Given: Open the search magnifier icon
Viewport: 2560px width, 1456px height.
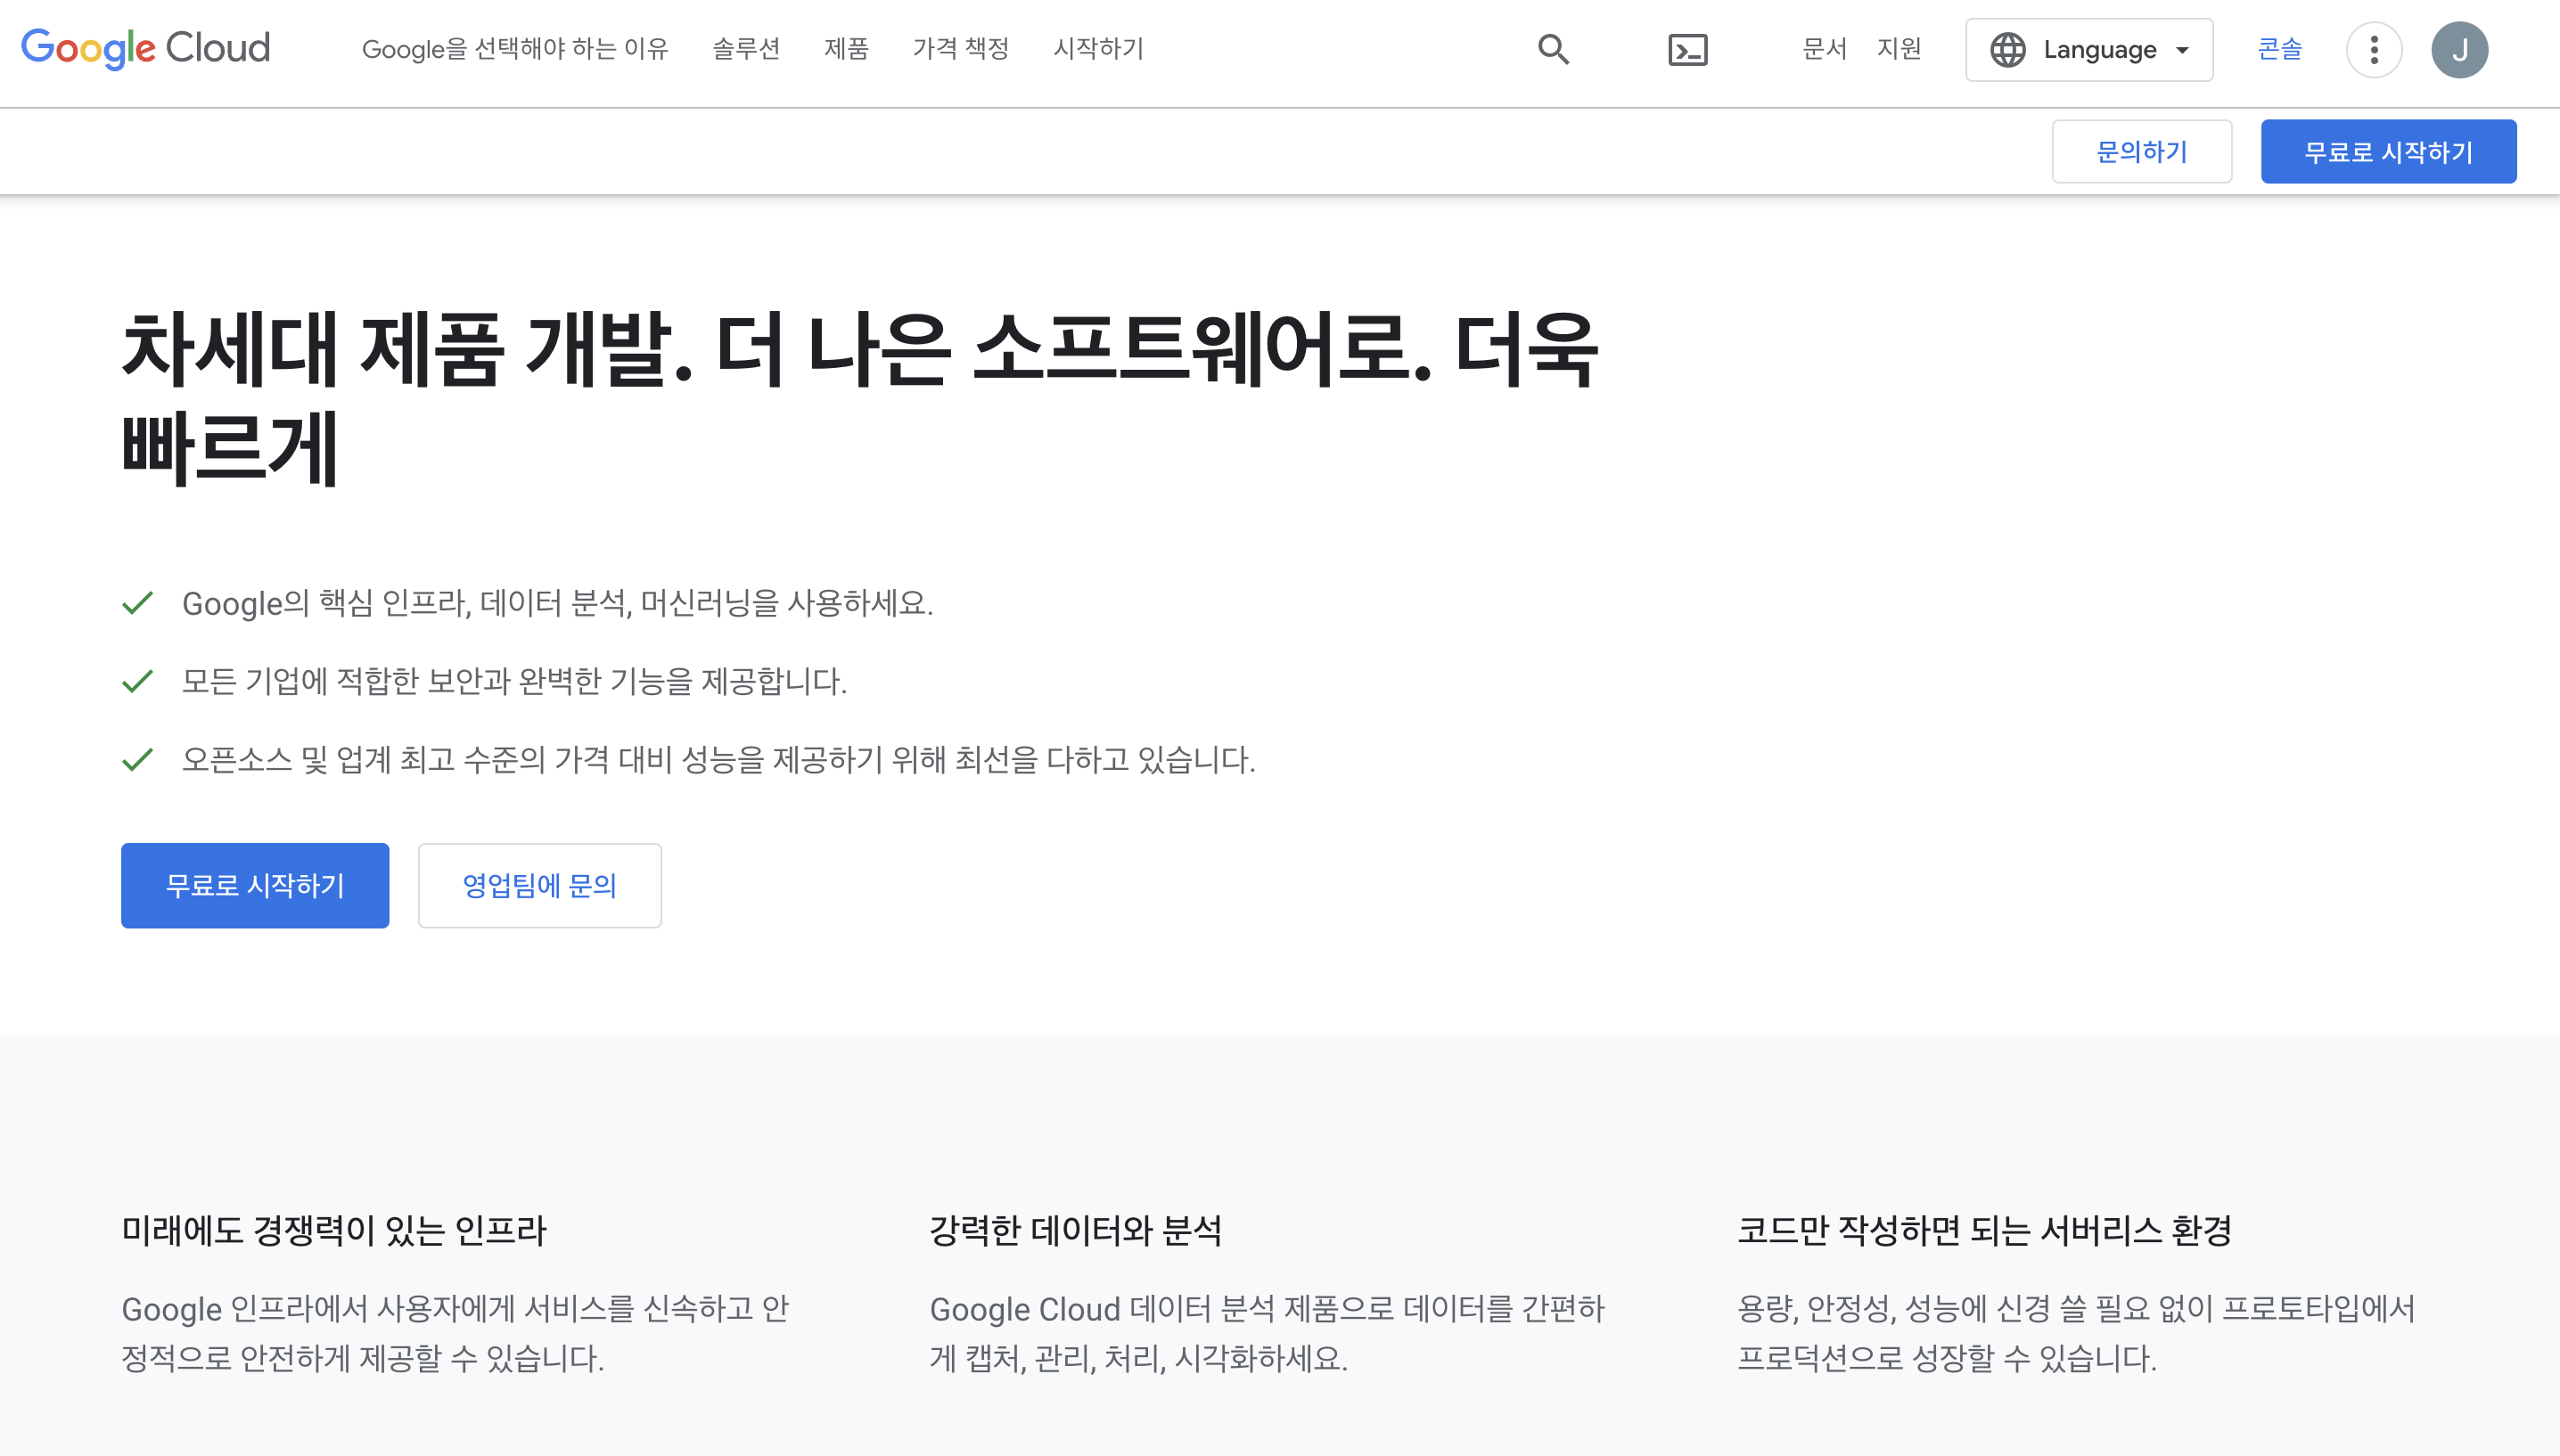Looking at the screenshot, I should pyautogui.click(x=1553, y=49).
